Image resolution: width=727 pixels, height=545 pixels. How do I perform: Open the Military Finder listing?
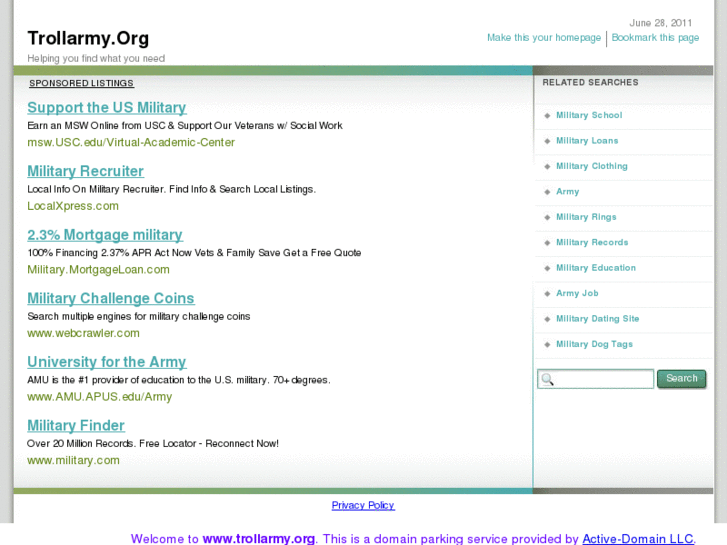pyautogui.click(x=76, y=425)
